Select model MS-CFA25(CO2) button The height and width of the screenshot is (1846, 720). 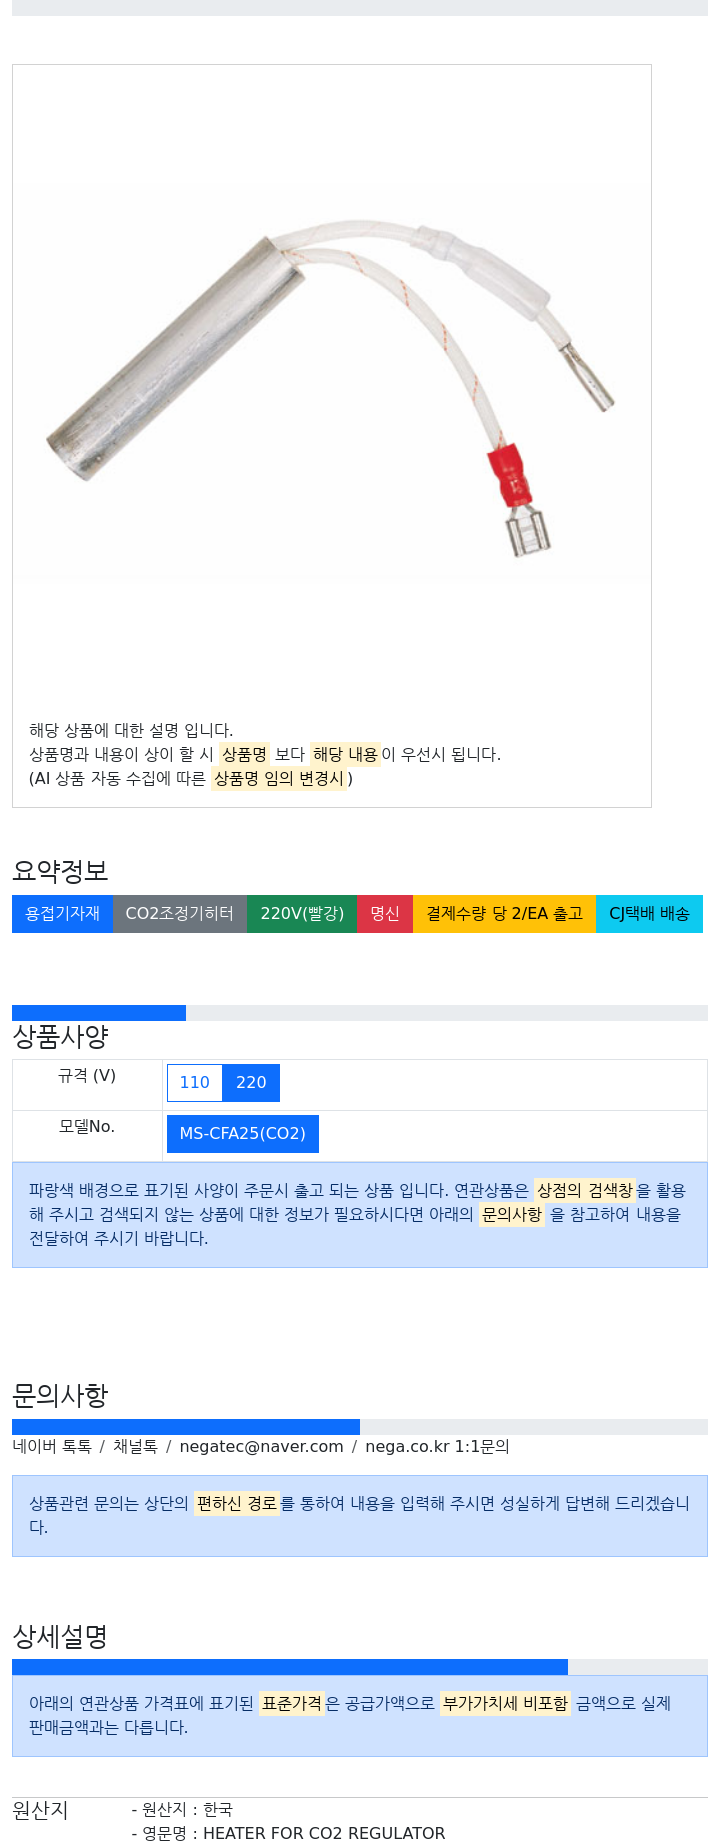(243, 1134)
